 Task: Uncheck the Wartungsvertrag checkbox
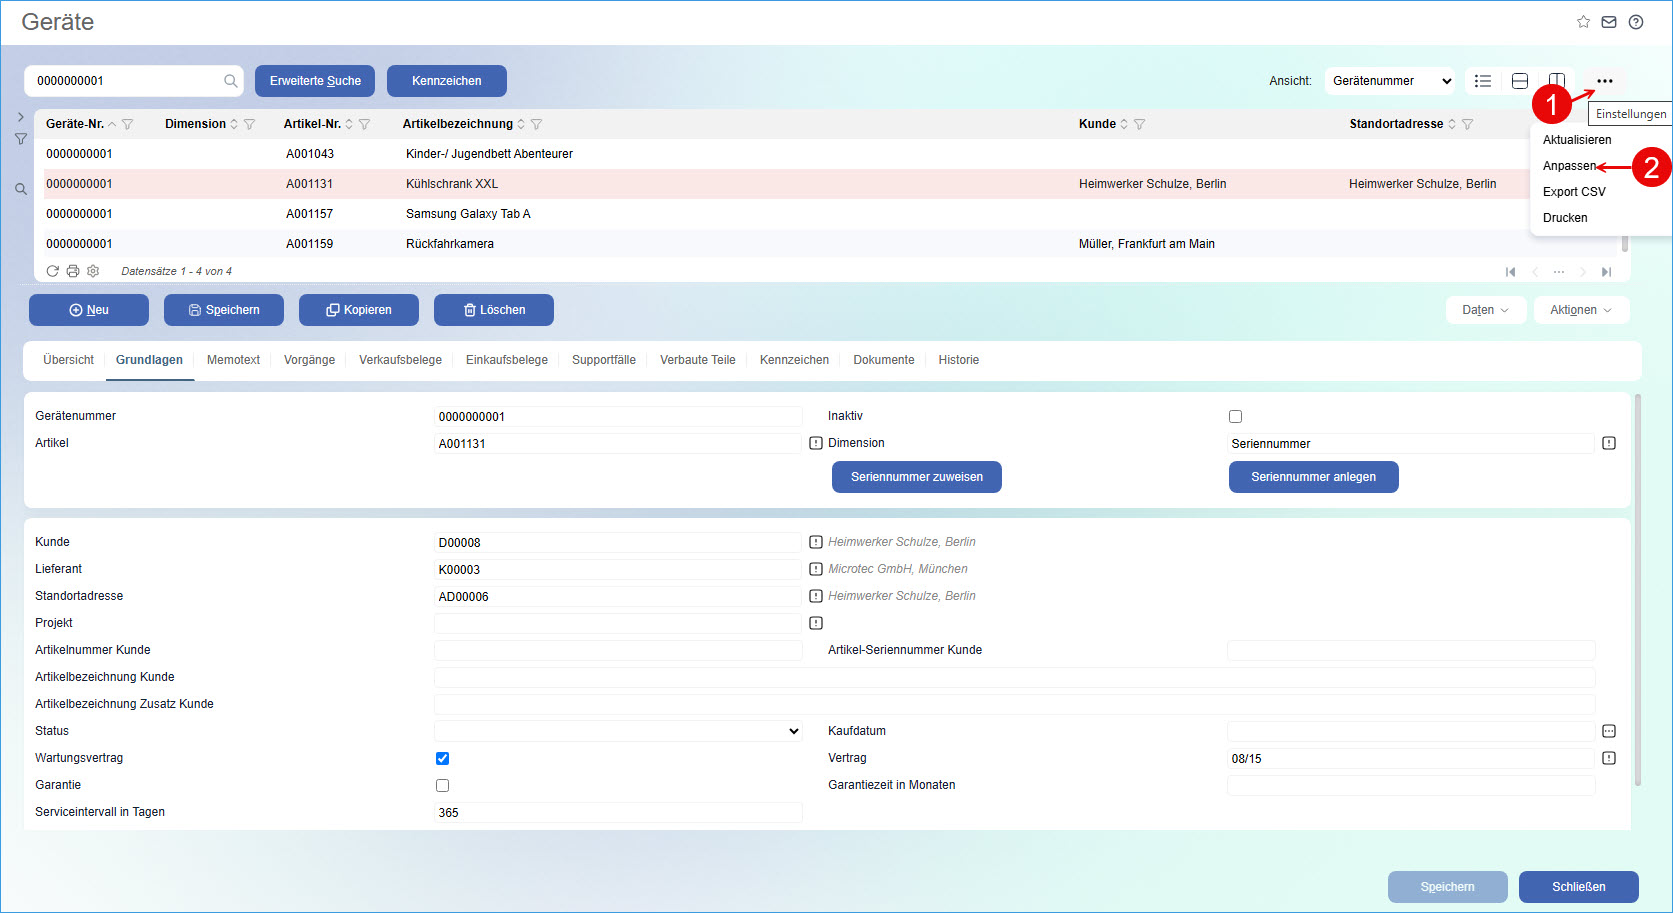(x=442, y=758)
